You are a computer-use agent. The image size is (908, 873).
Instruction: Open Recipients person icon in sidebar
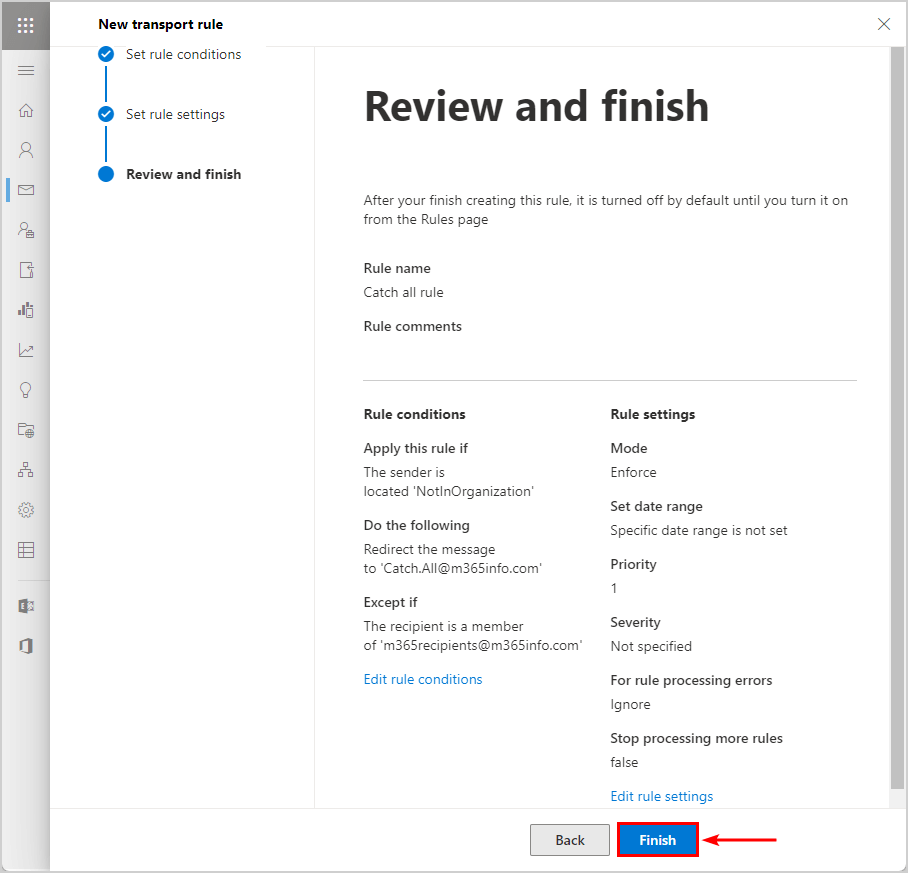[25, 150]
